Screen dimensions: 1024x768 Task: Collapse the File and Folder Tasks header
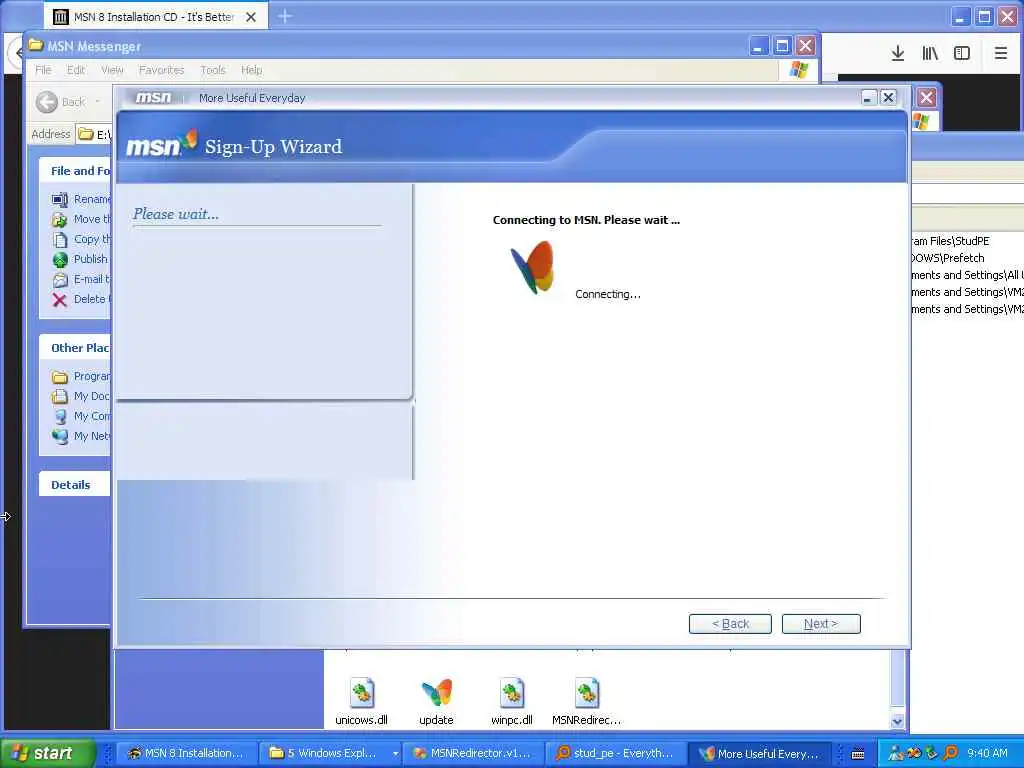click(x=74, y=170)
